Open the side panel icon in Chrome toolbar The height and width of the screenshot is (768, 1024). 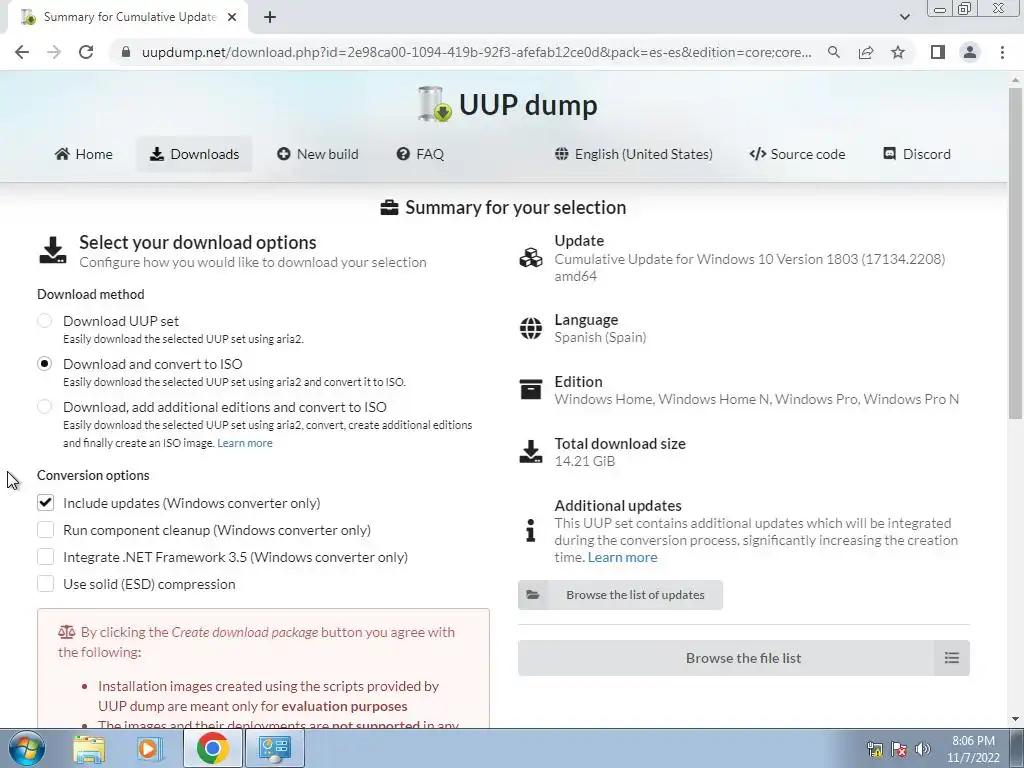click(938, 52)
